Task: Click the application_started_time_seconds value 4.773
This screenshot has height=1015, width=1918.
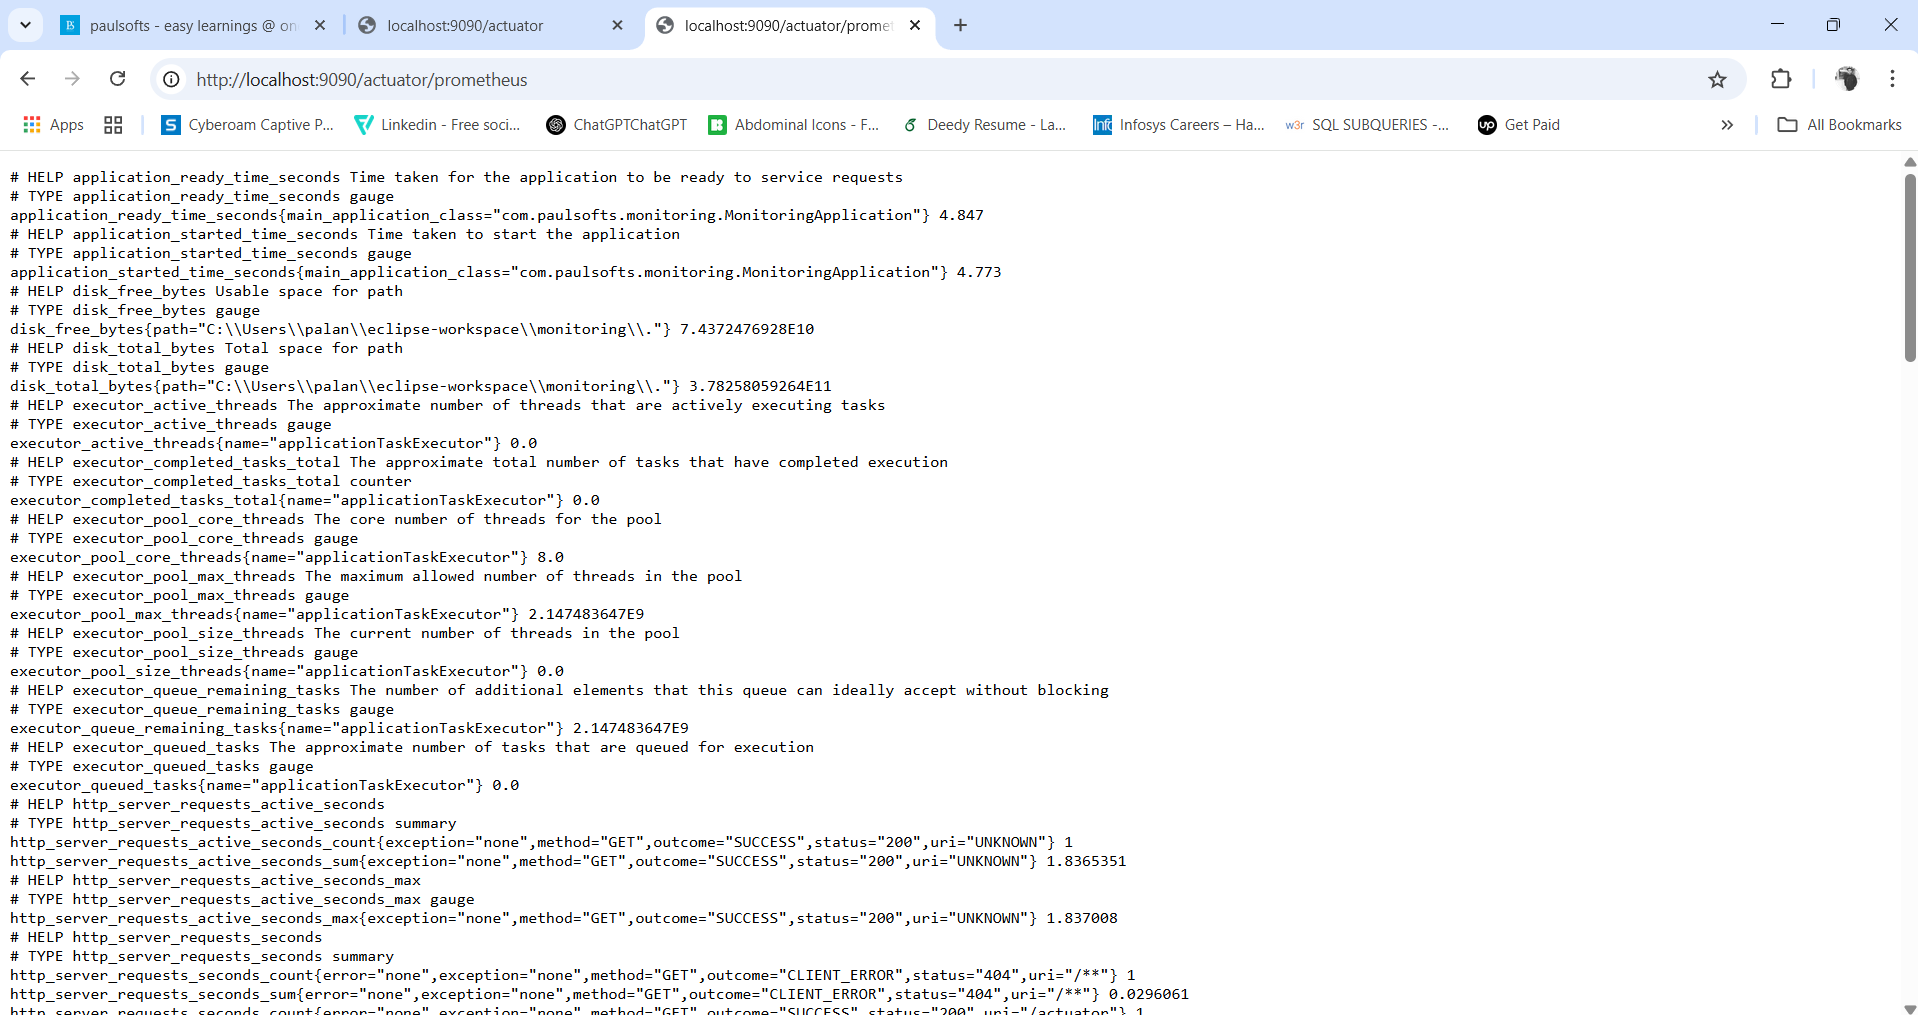Action: pos(979,272)
